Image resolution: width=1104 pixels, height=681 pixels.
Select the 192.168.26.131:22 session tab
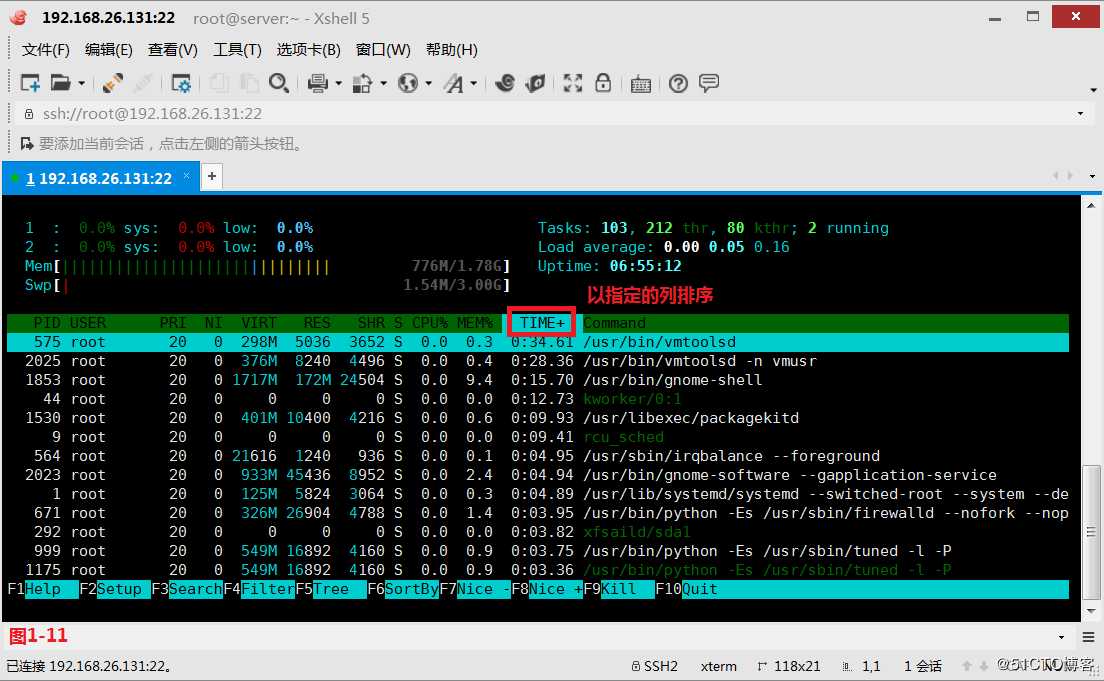point(99,178)
